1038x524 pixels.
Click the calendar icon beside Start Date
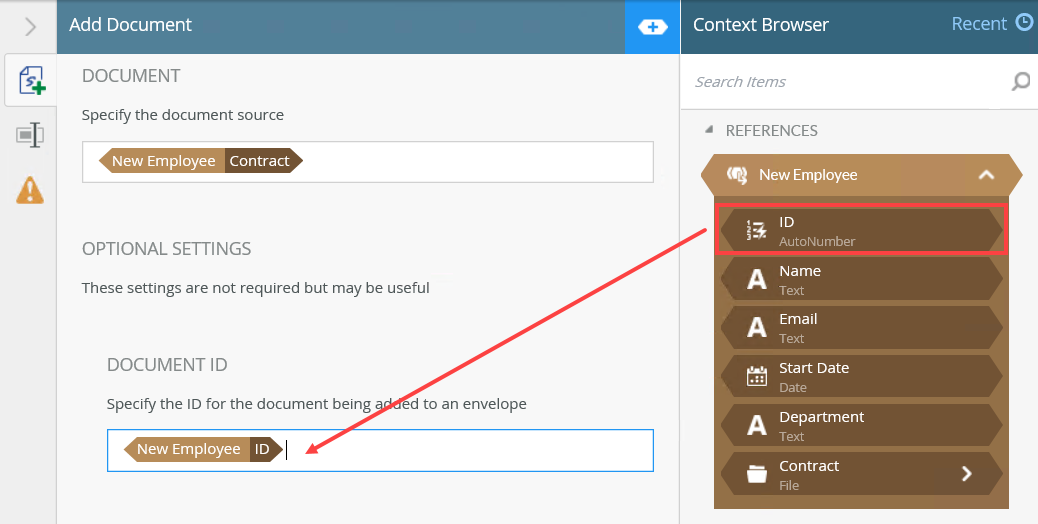(757, 376)
